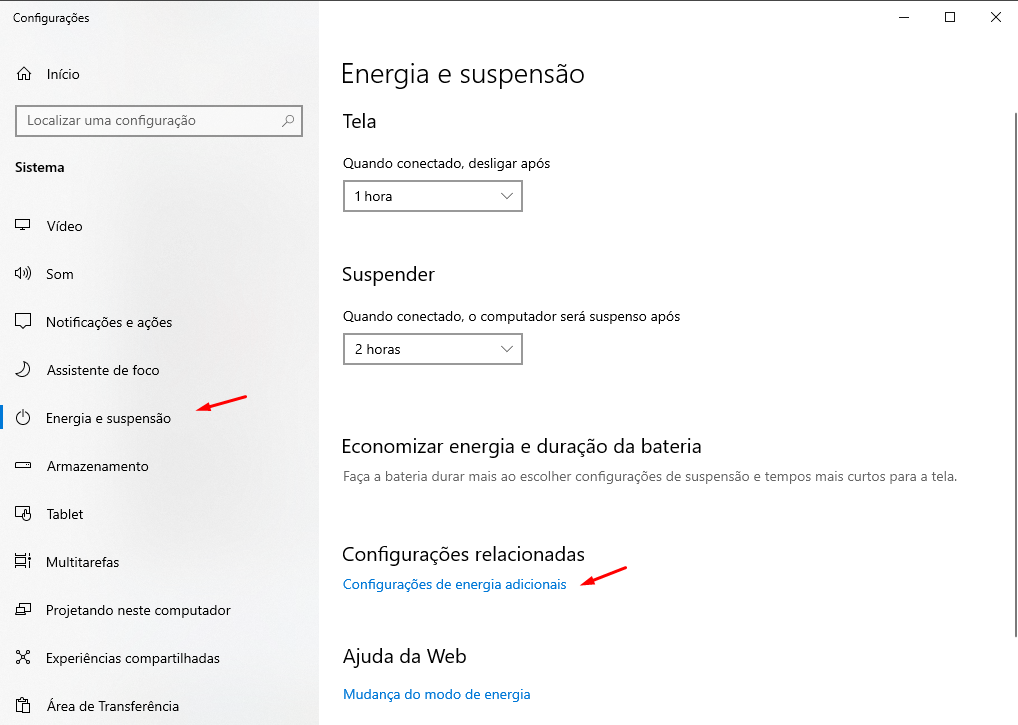Select Energia e suspensão in sidebar
Screen dimensions: 1018x725
click(108, 418)
